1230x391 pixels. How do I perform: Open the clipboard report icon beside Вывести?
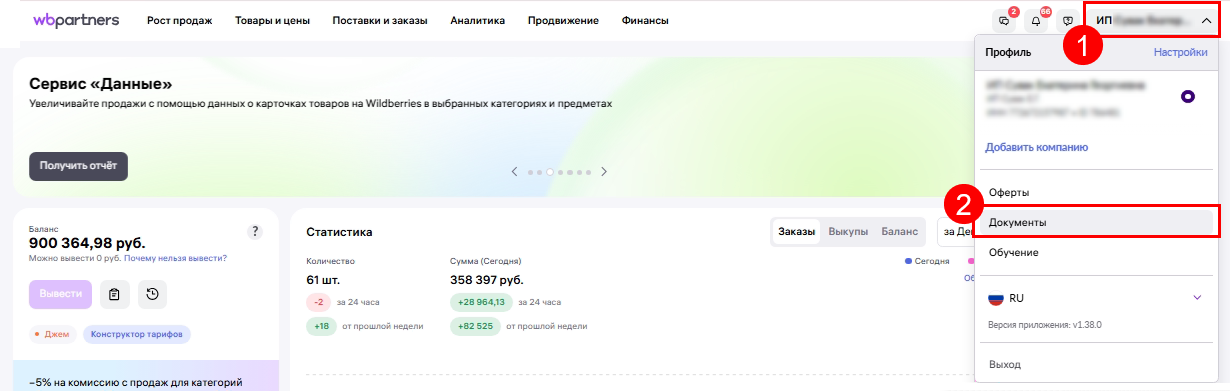point(115,294)
